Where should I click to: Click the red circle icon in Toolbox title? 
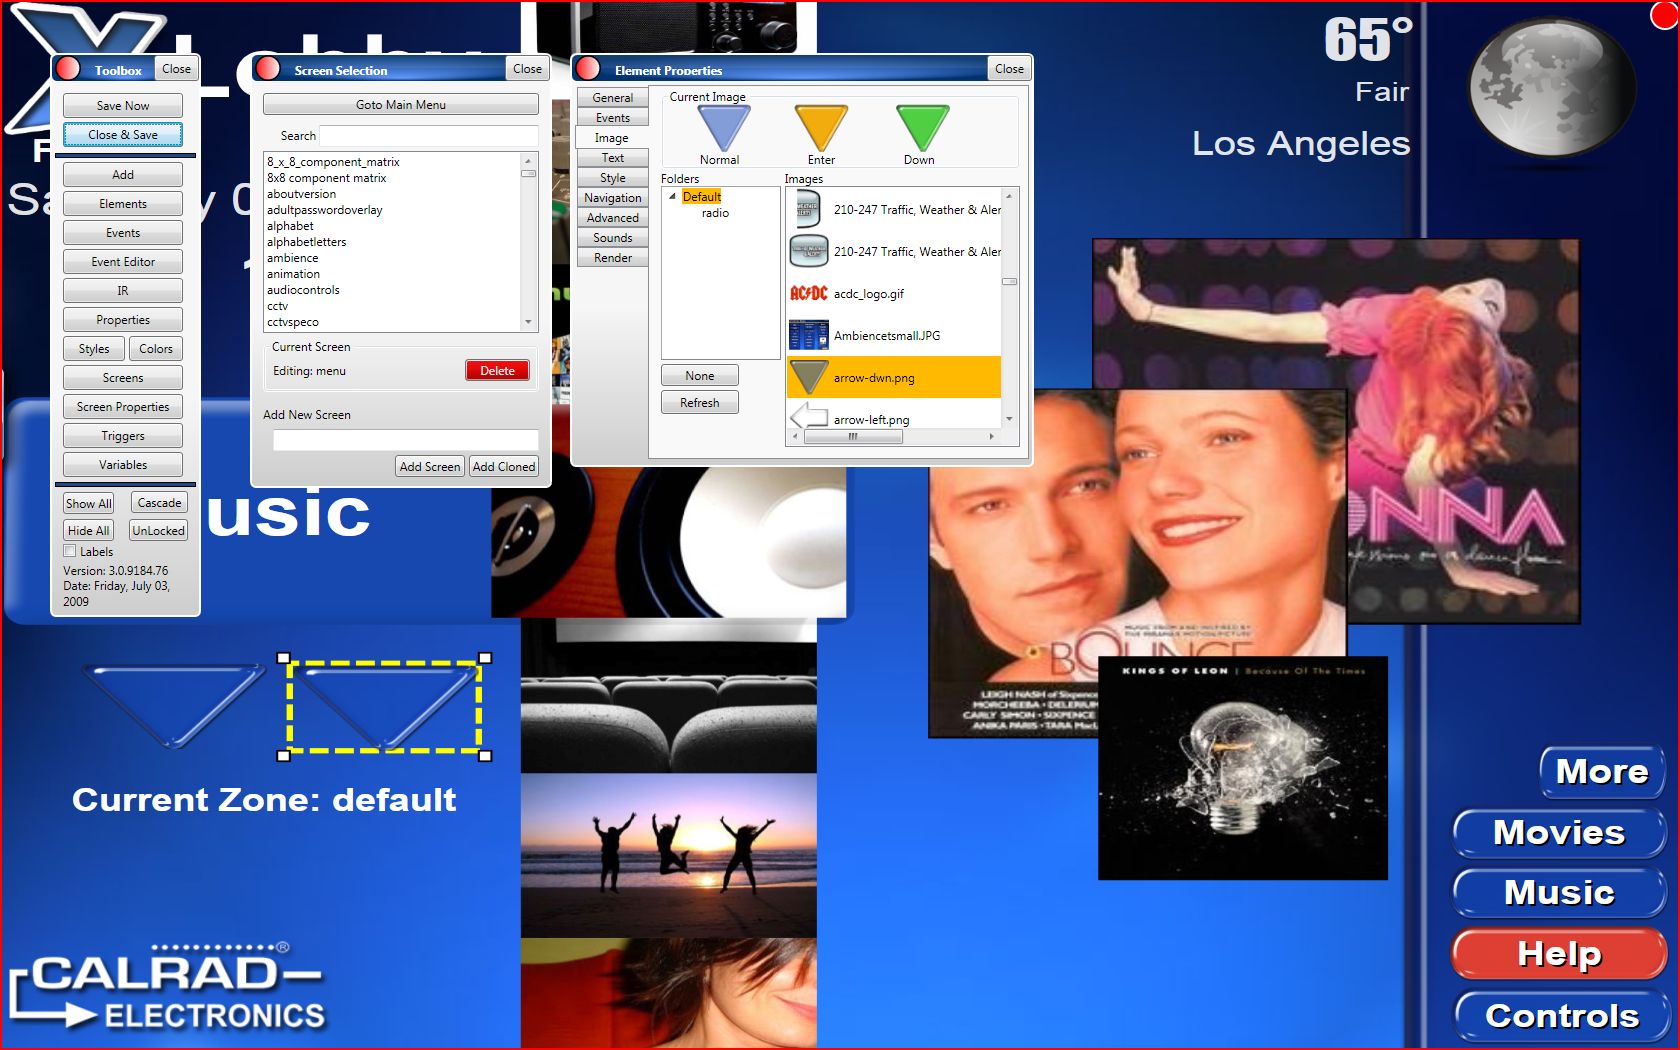pos(68,68)
